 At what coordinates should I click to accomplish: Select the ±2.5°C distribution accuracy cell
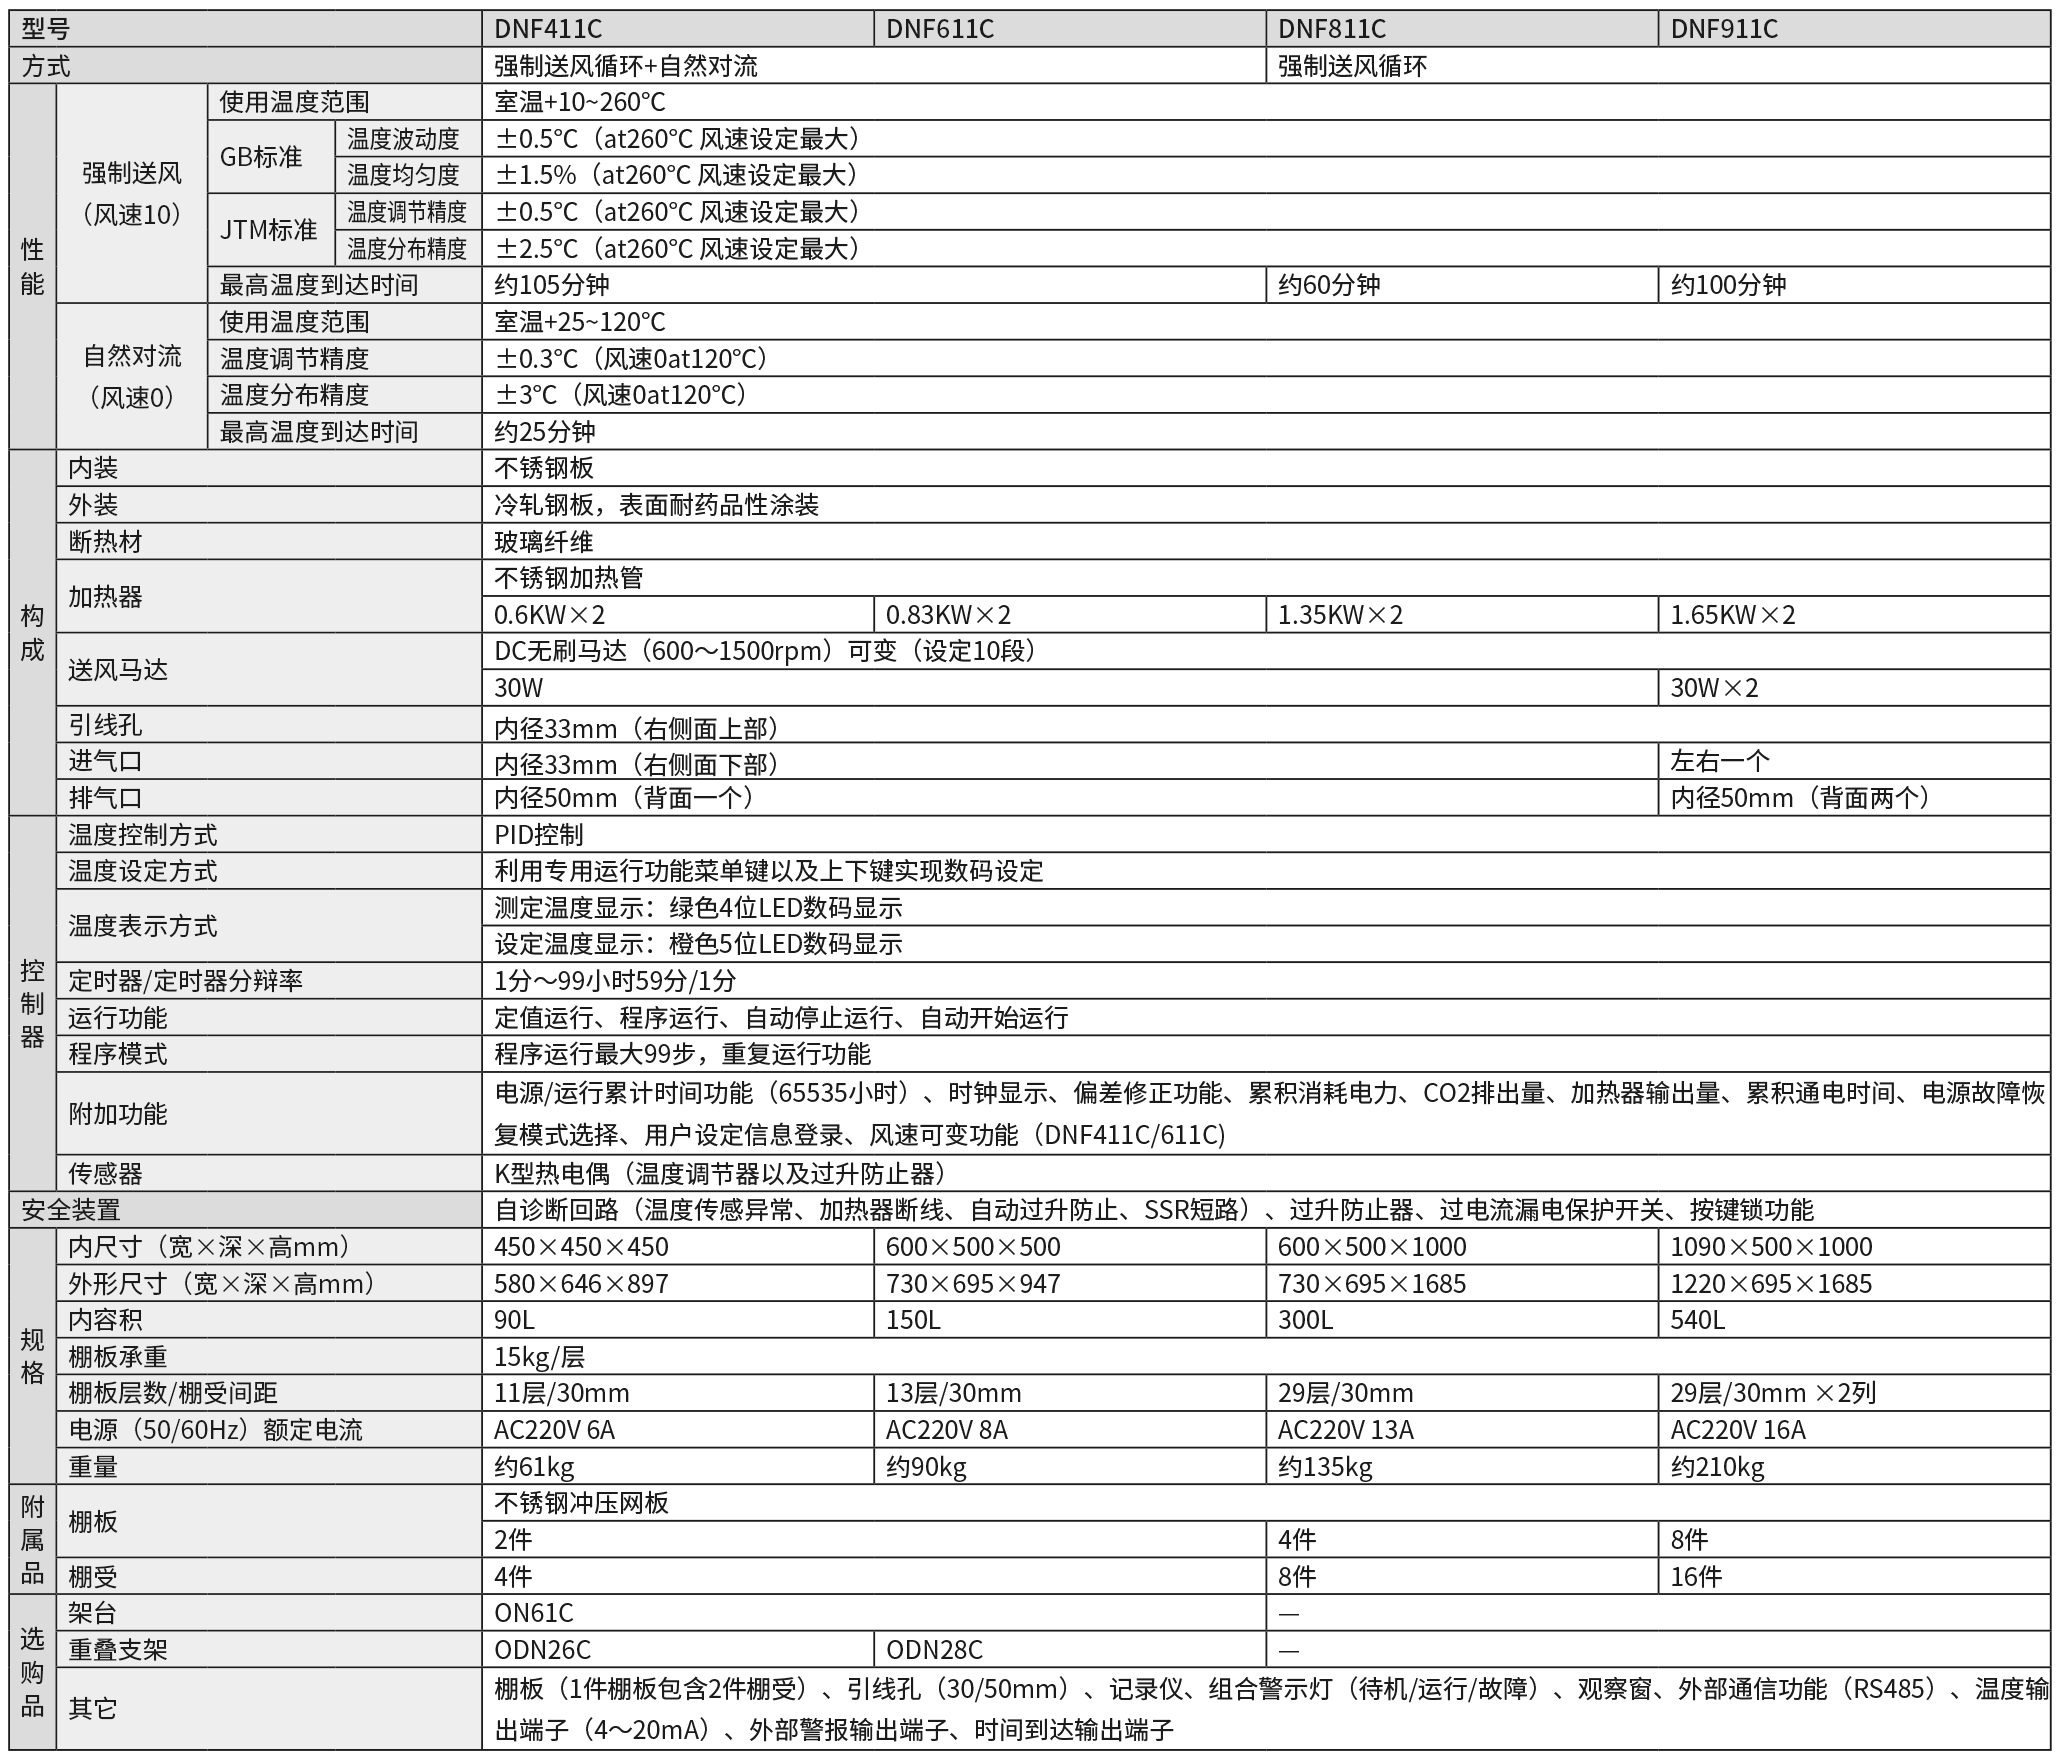point(1266,248)
